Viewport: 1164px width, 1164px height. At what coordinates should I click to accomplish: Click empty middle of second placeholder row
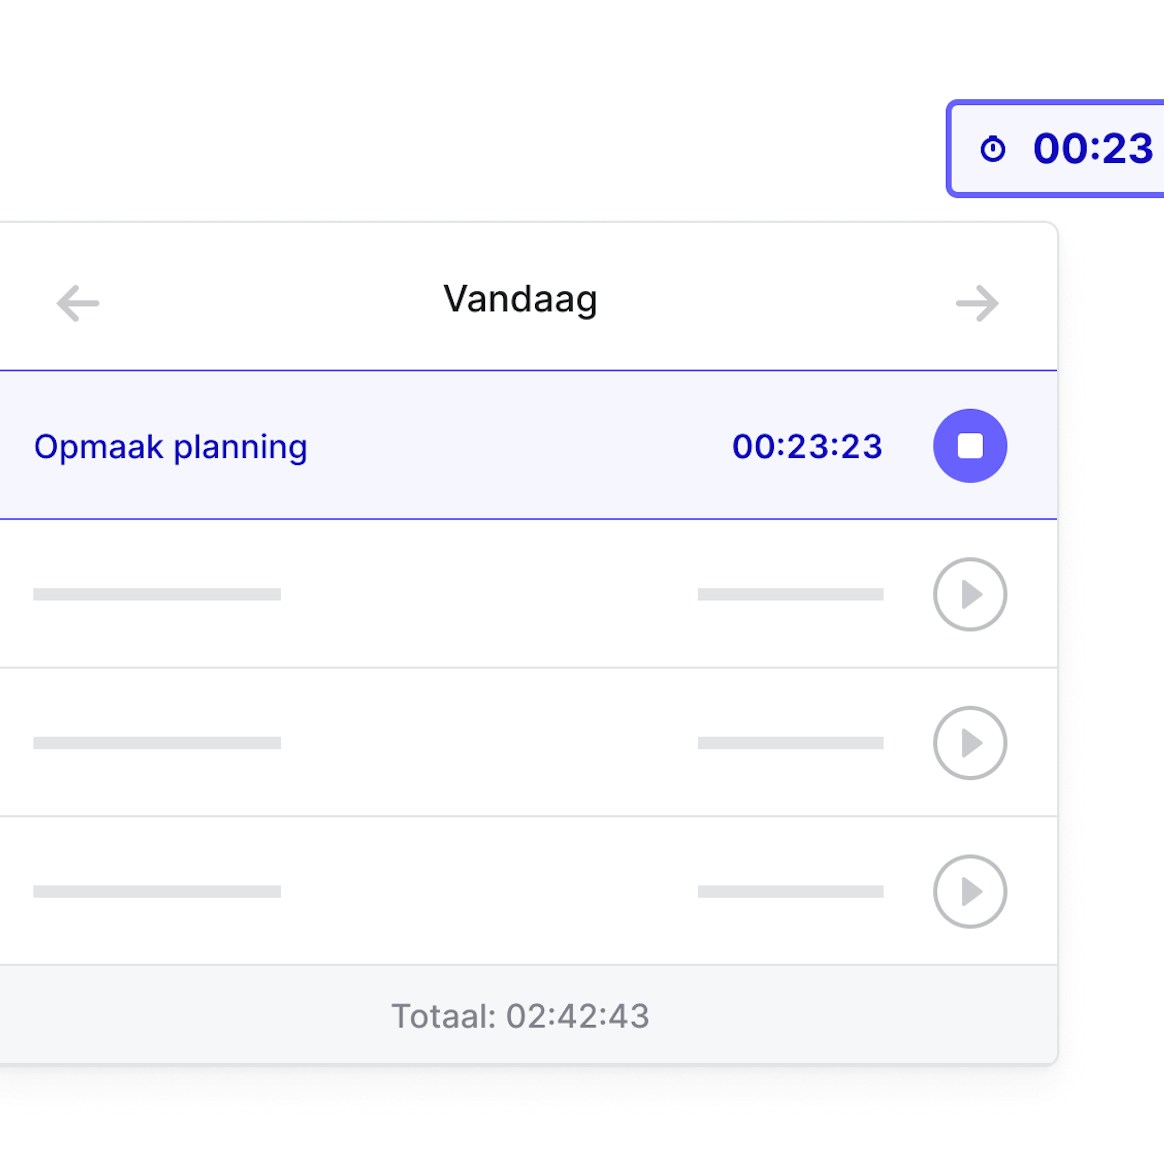click(490, 743)
